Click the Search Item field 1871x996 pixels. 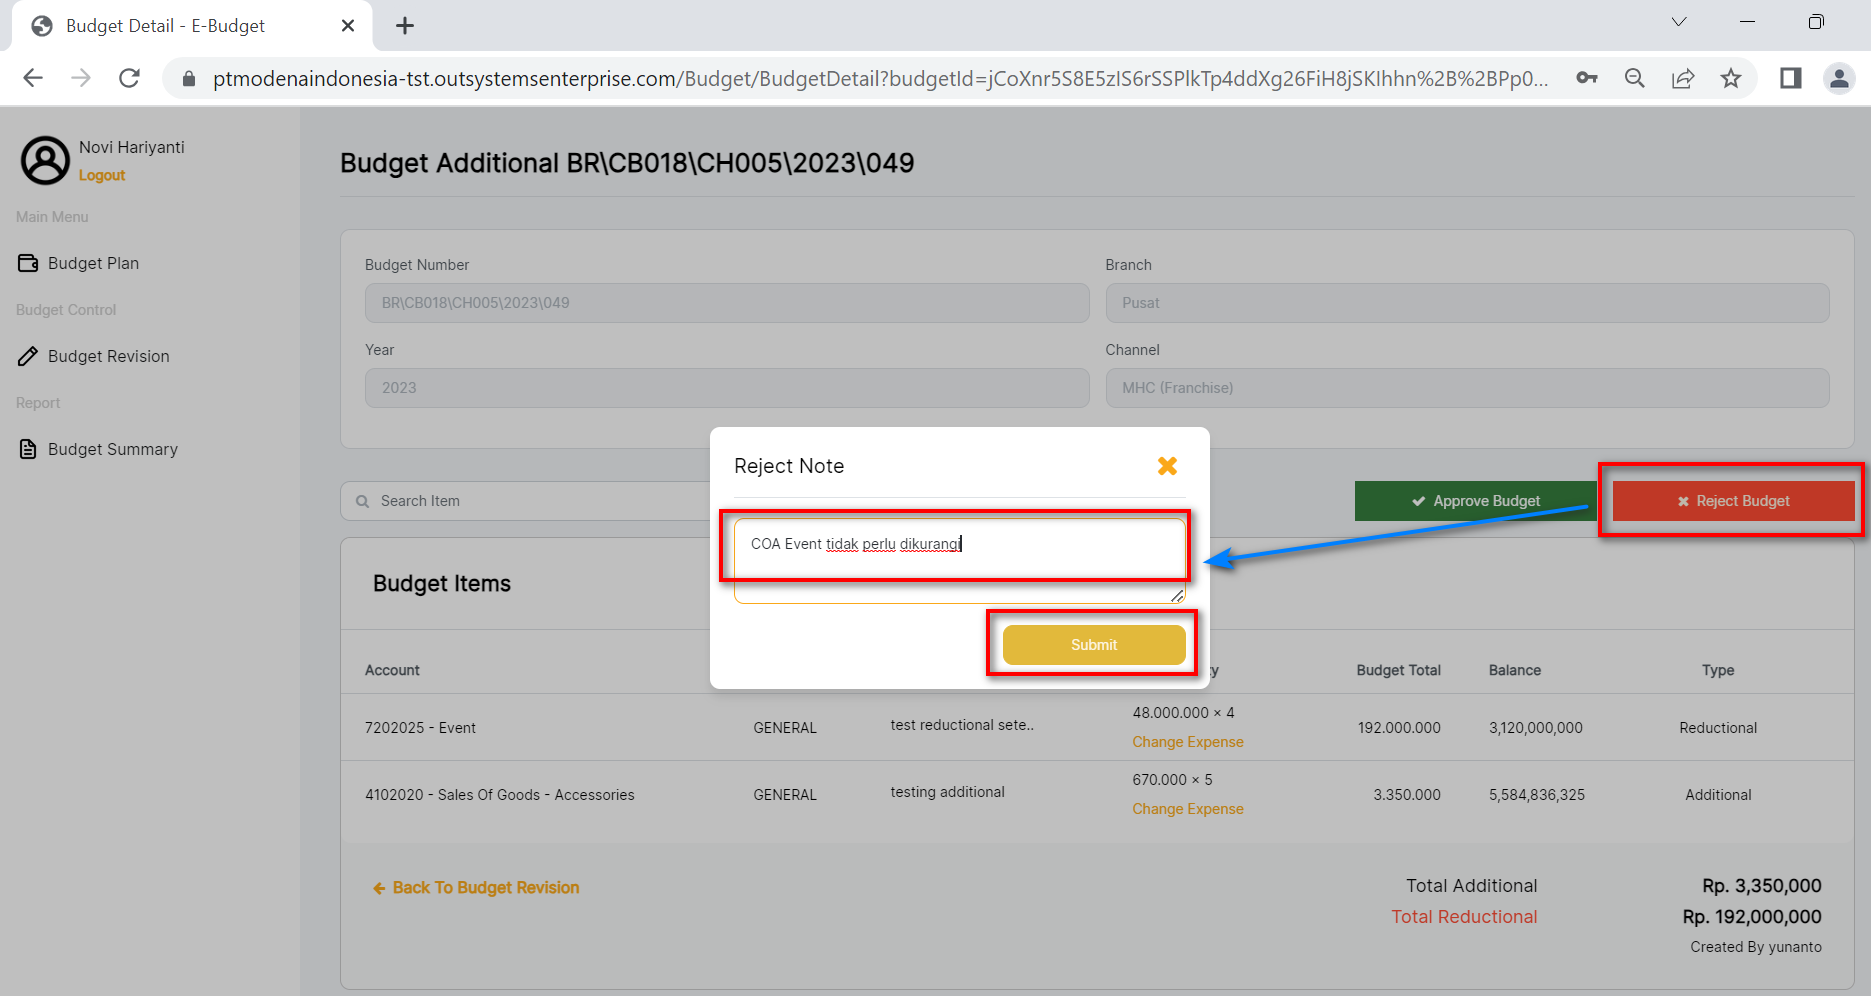tap(530, 501)
